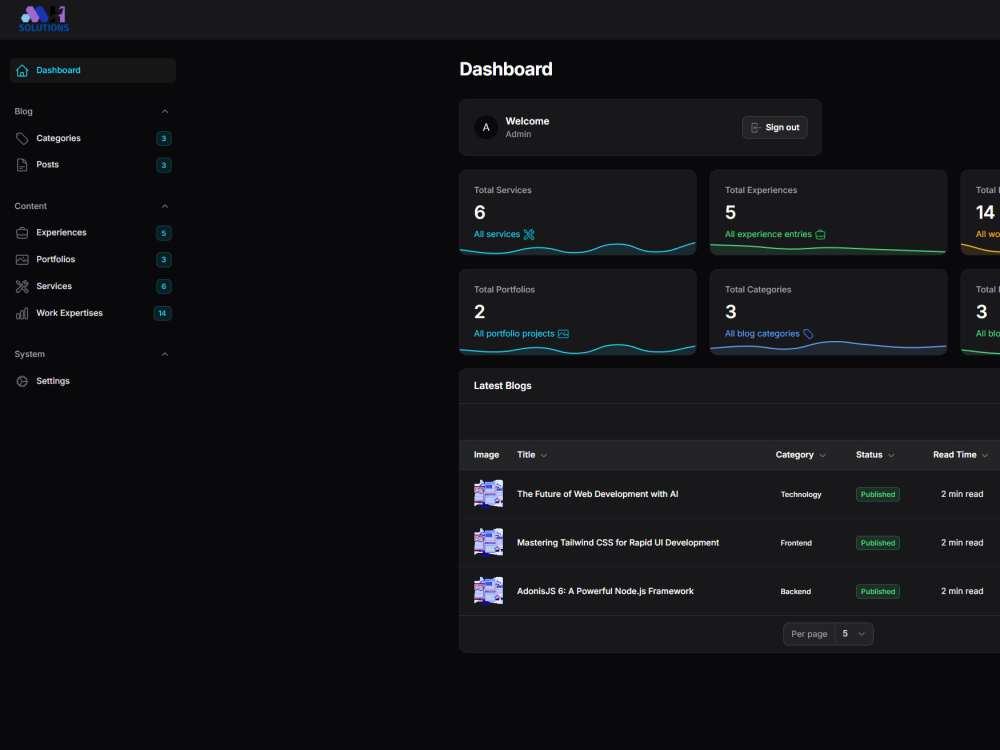The image size is (1000, 750).
Task: Click title 'AdonisJS 6: A Powerful Node.js Framework'
Action: [x=605, y=591]
